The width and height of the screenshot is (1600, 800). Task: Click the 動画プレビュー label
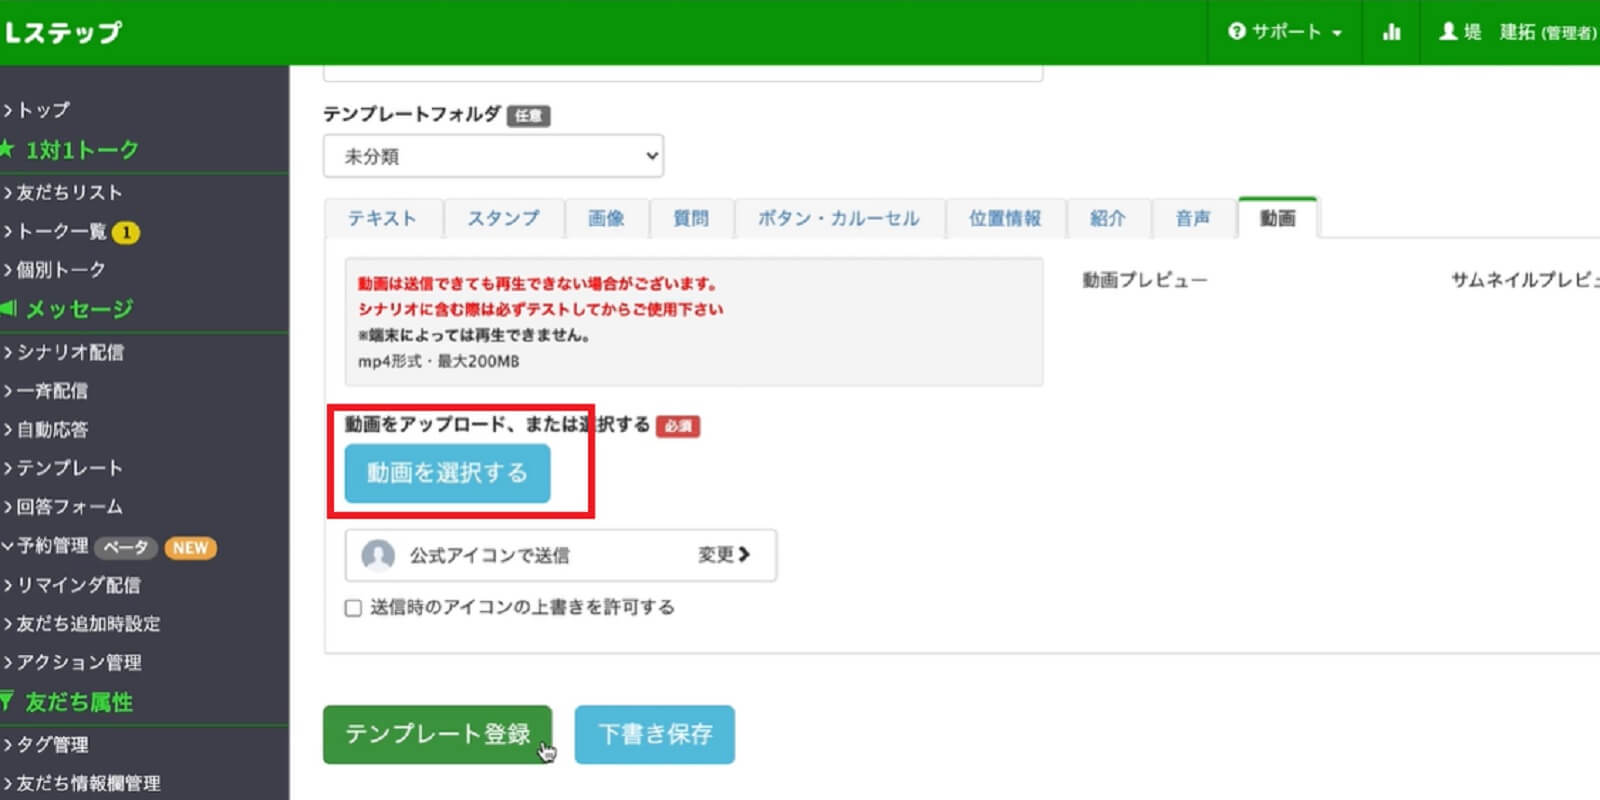coord(1145,280)
